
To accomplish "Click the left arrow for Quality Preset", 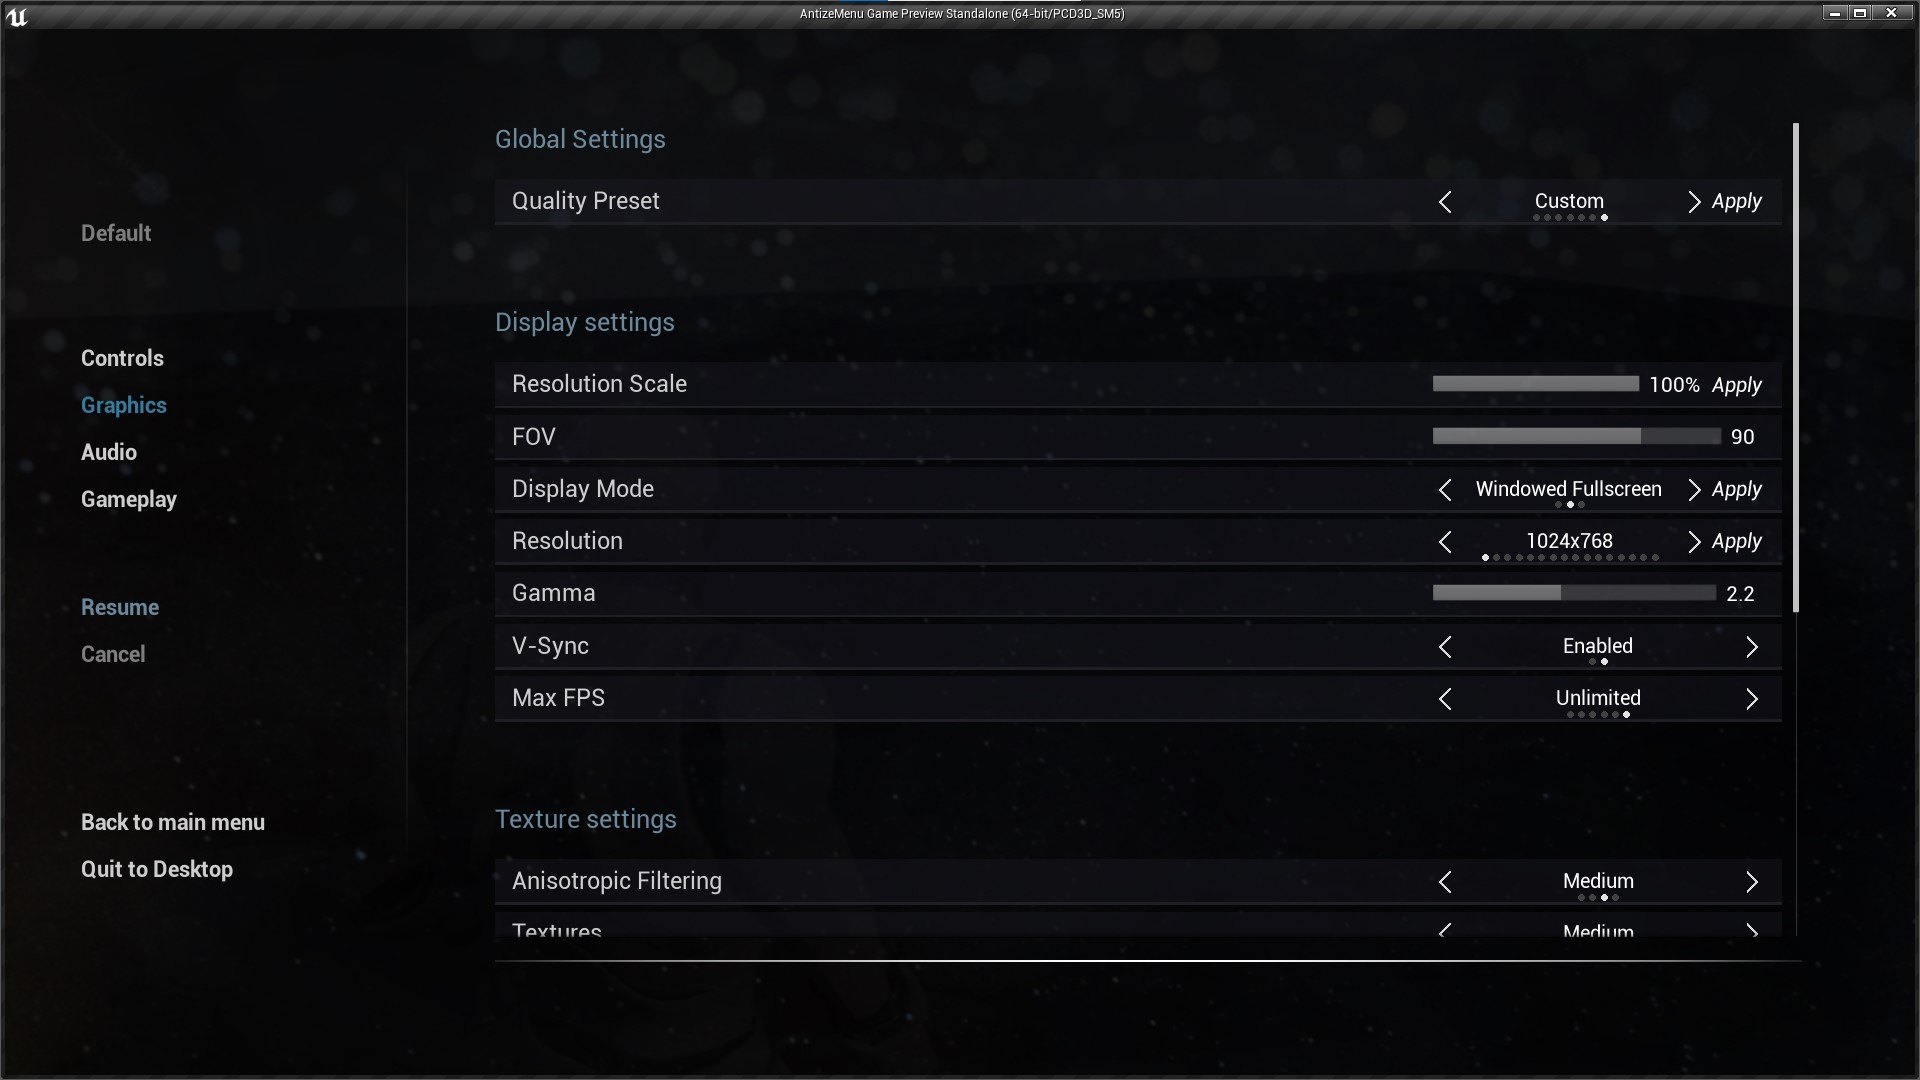I will tap(1445, 202).
